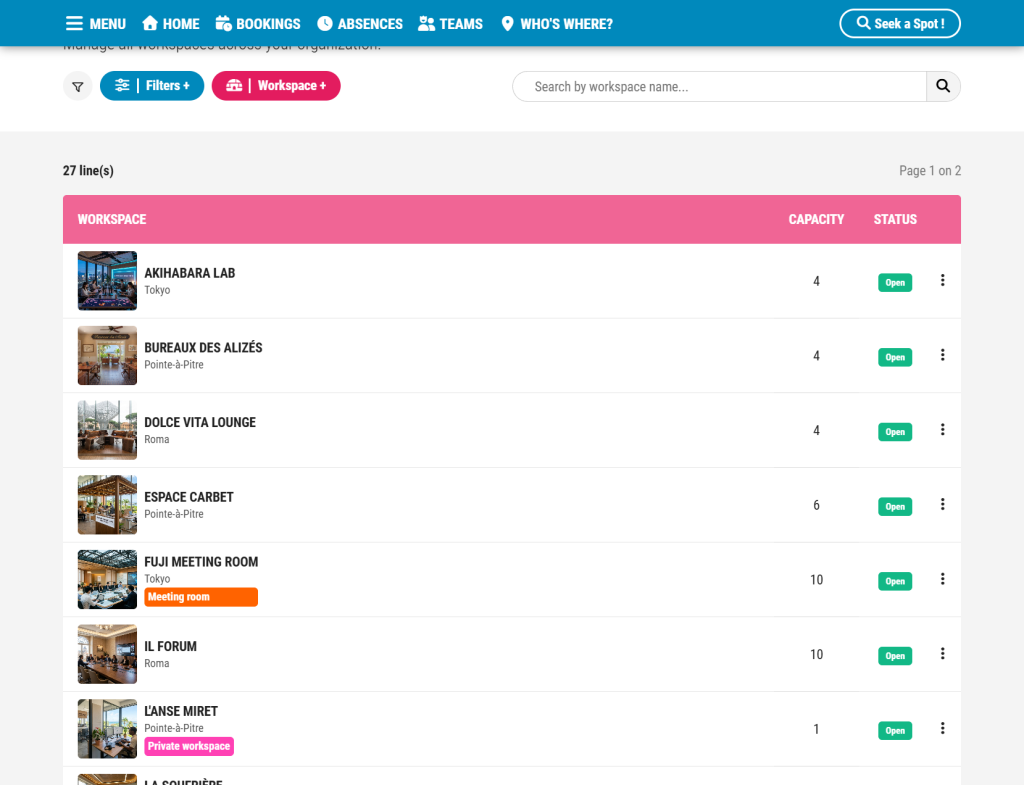Screen dimensions: 1024x785
Task: Click the 27 line(s) count
Action: [88, 170]
